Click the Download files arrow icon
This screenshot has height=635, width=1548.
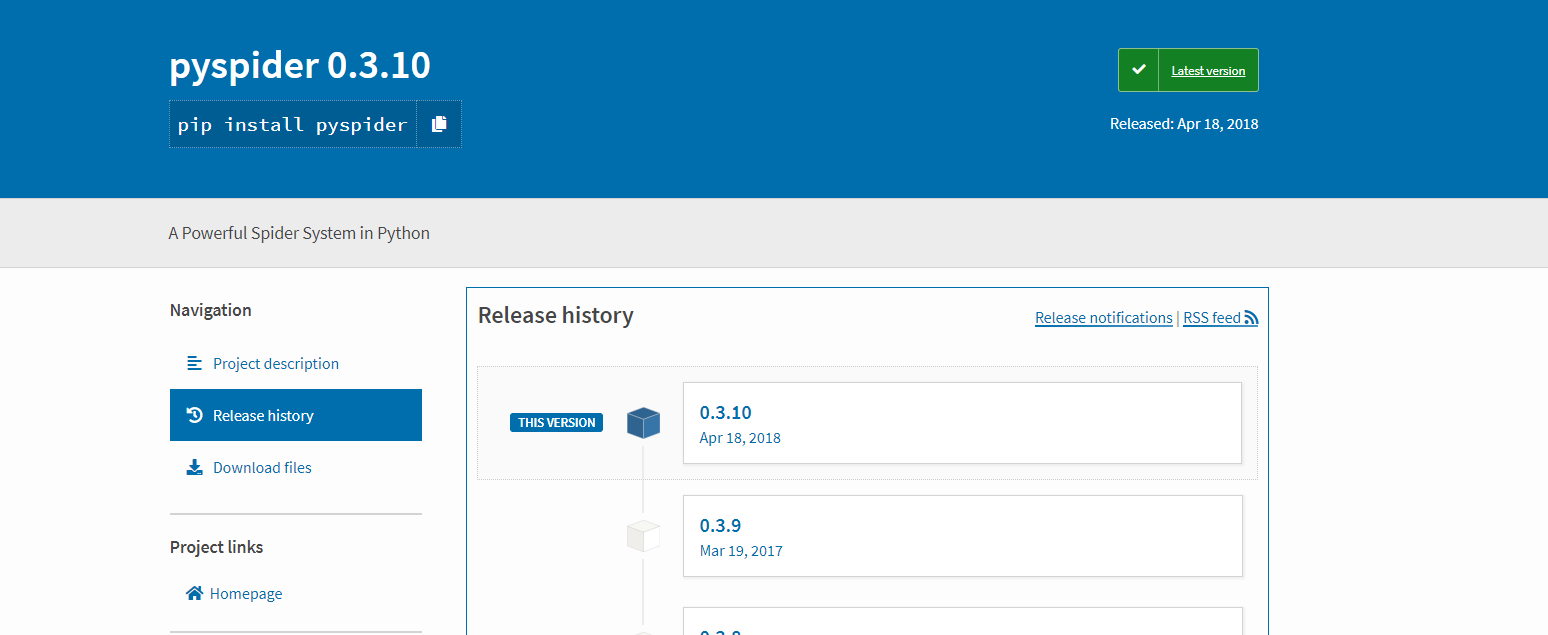pyautogui.click(x=195, y=467)
